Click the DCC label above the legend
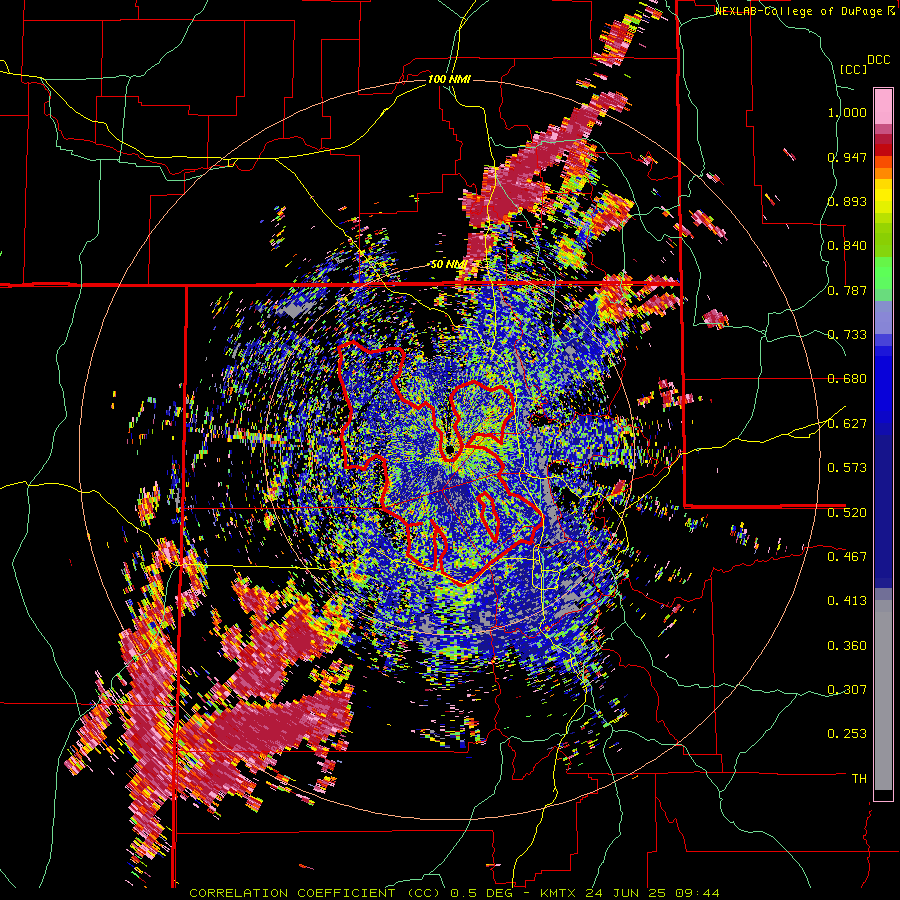Image resolution: width=900 pixels, height=900 pixels. pyautogui.click(x=878, y=60)
